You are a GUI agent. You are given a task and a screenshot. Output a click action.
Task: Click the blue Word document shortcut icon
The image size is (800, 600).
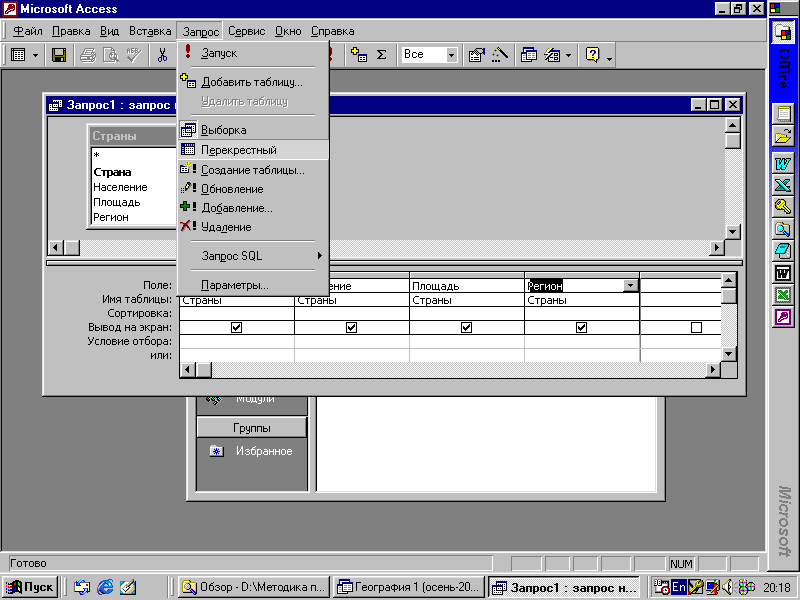tap(783, 273)
